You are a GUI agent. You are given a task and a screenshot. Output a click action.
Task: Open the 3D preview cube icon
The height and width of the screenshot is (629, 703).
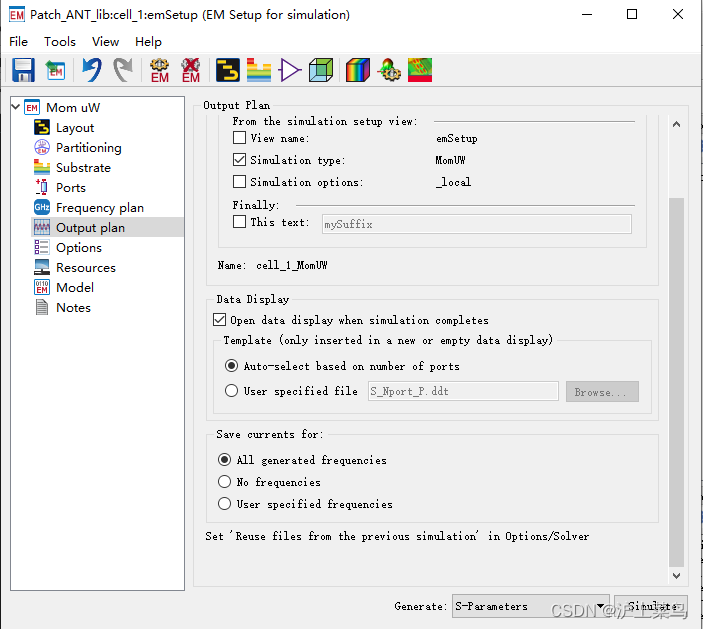click(321, 70)
